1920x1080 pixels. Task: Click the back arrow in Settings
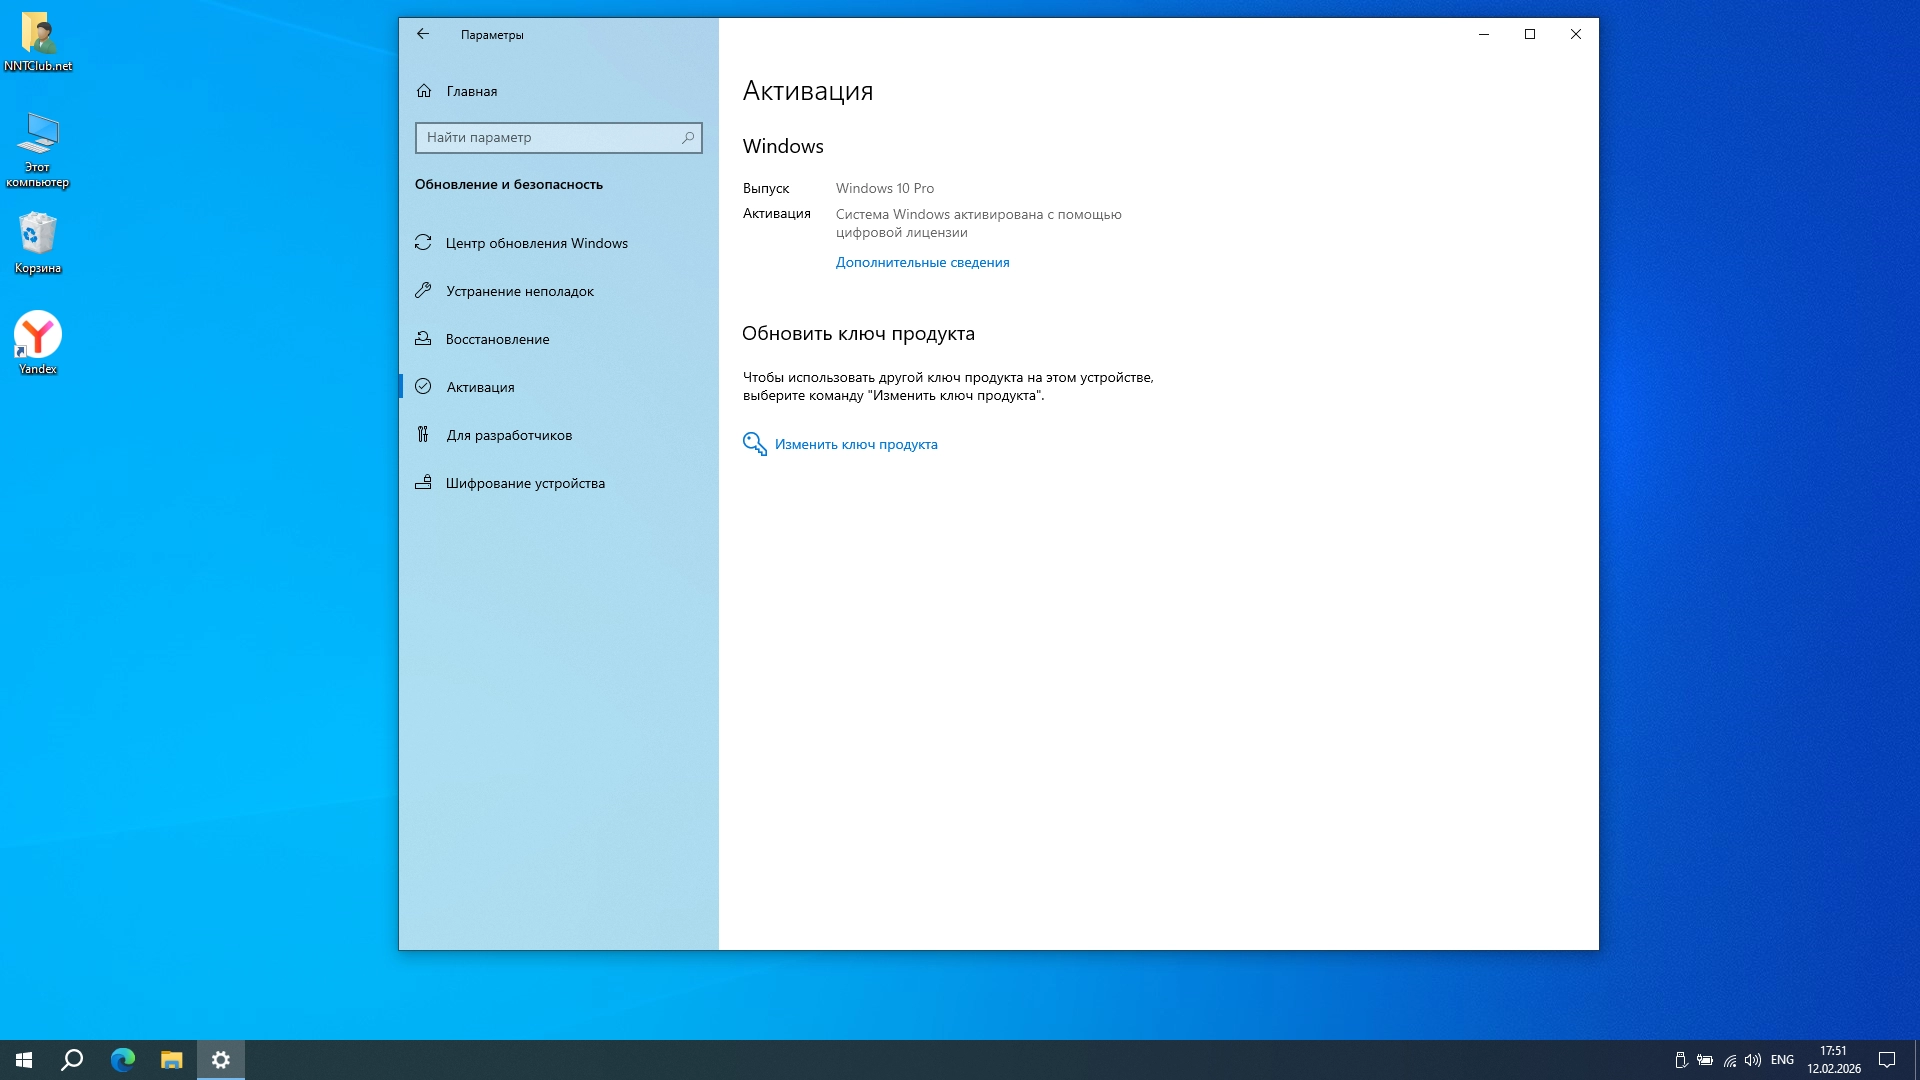coord(423,34)
